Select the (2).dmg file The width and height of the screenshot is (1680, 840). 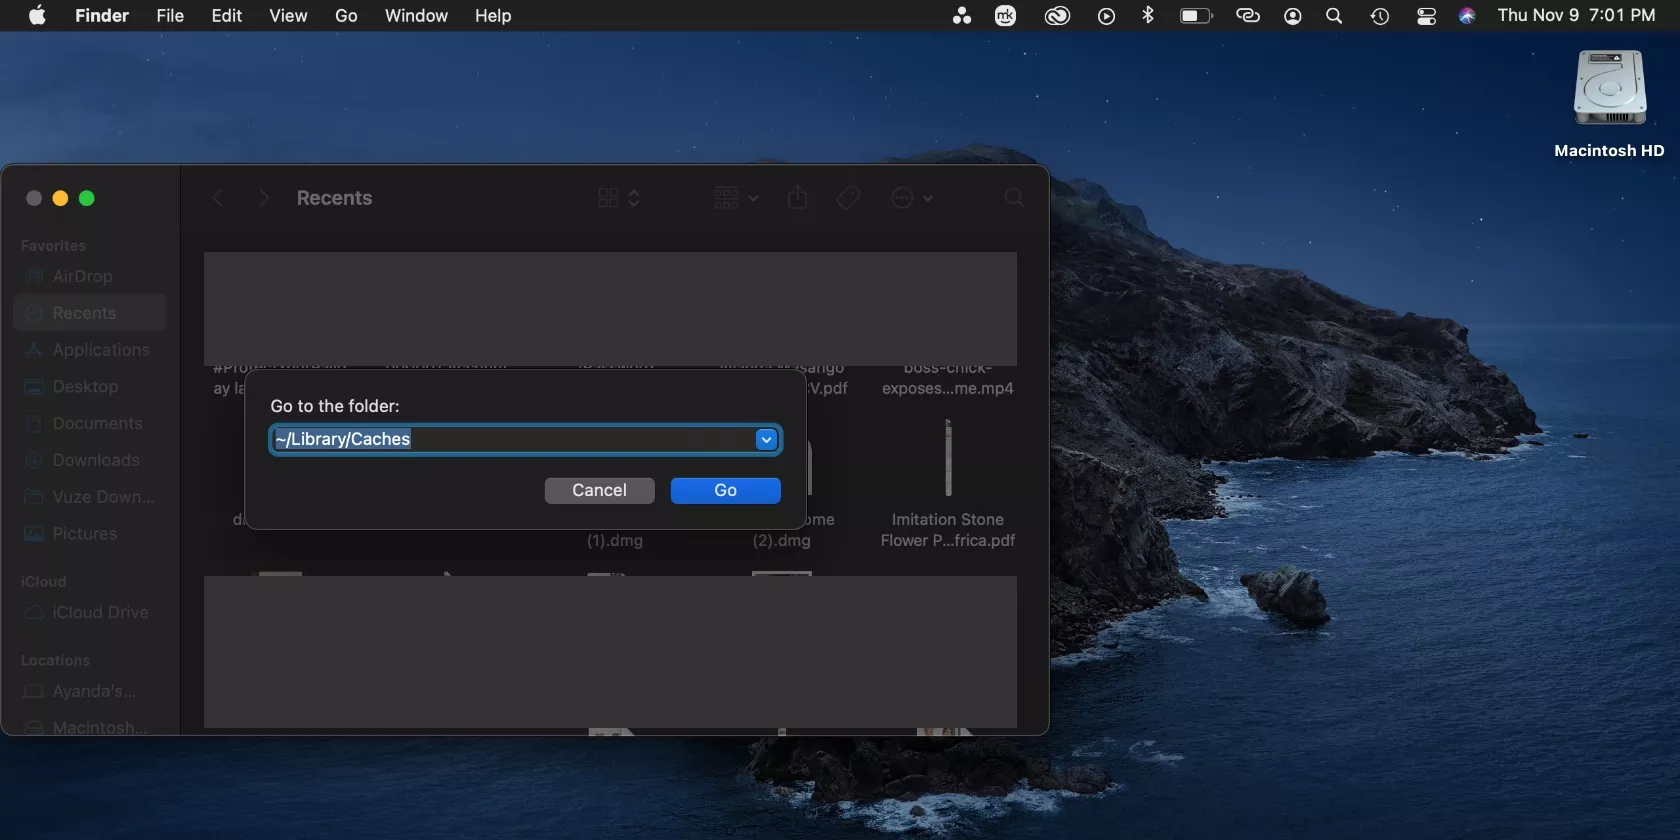tap(782, 540)
